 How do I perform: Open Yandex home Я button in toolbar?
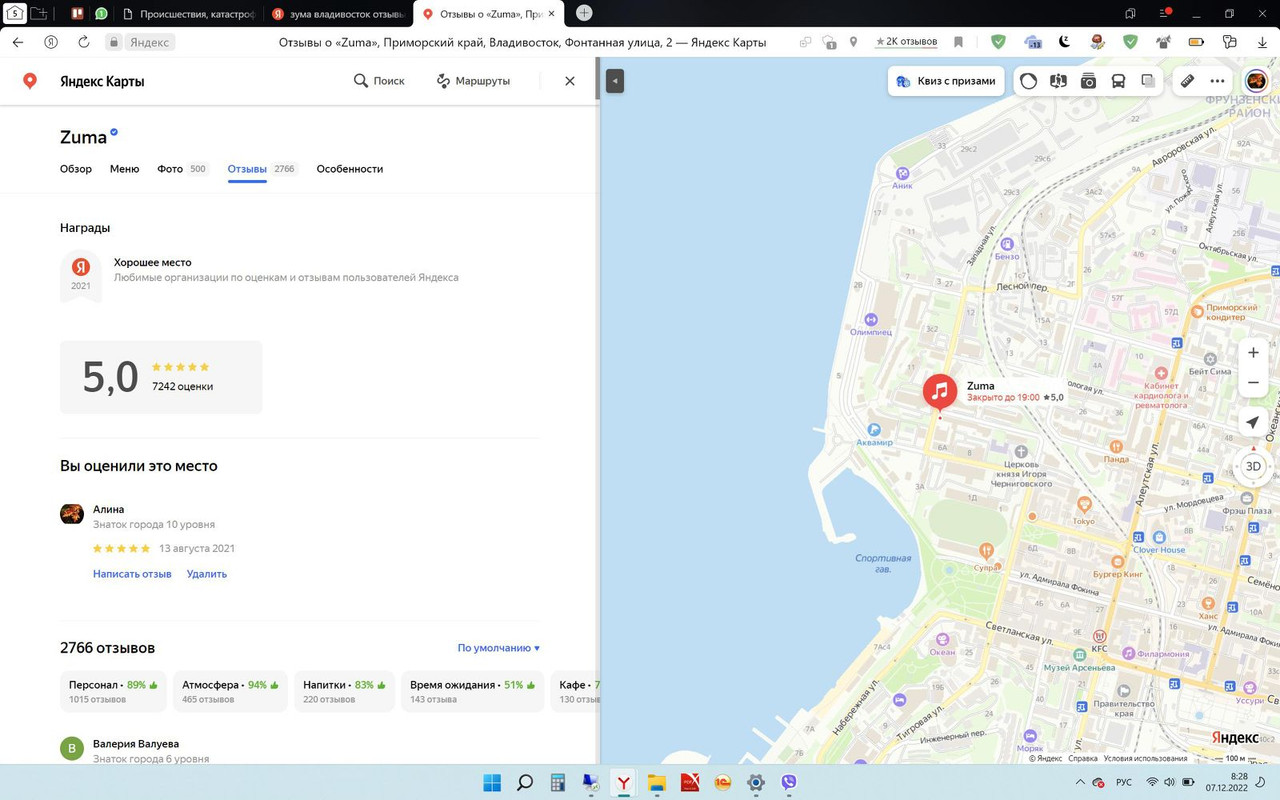[51, 42]
